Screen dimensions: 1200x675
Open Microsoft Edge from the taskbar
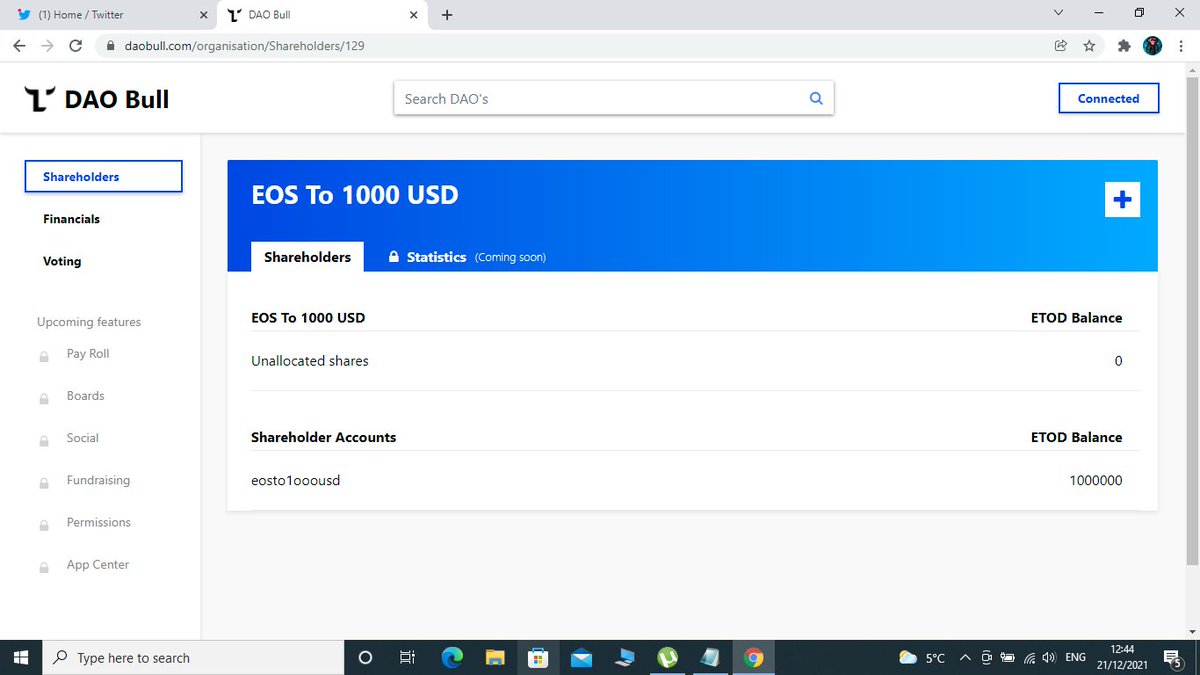(453, 657)
